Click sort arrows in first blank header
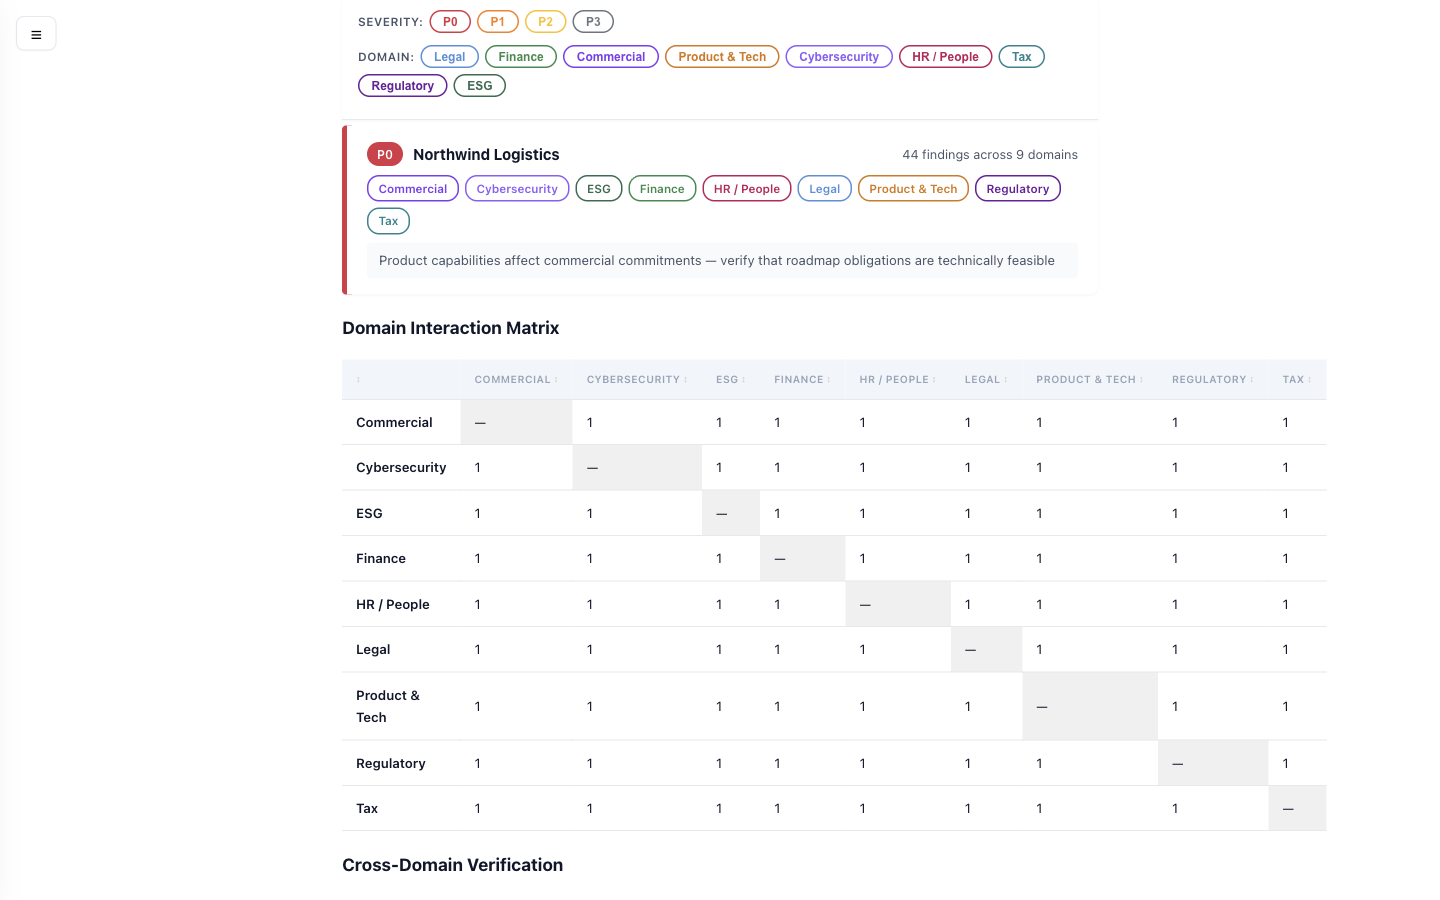 click(x=359, y=380)
